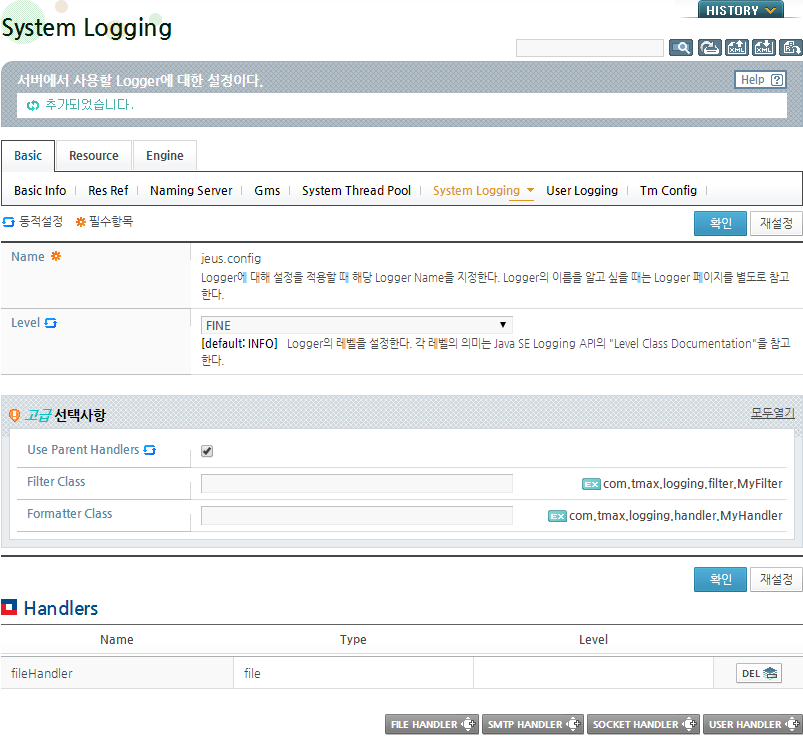Viewport: 803px width, 740px height.
Task: Open the Basic Info submenu
Action: [40, 191]
